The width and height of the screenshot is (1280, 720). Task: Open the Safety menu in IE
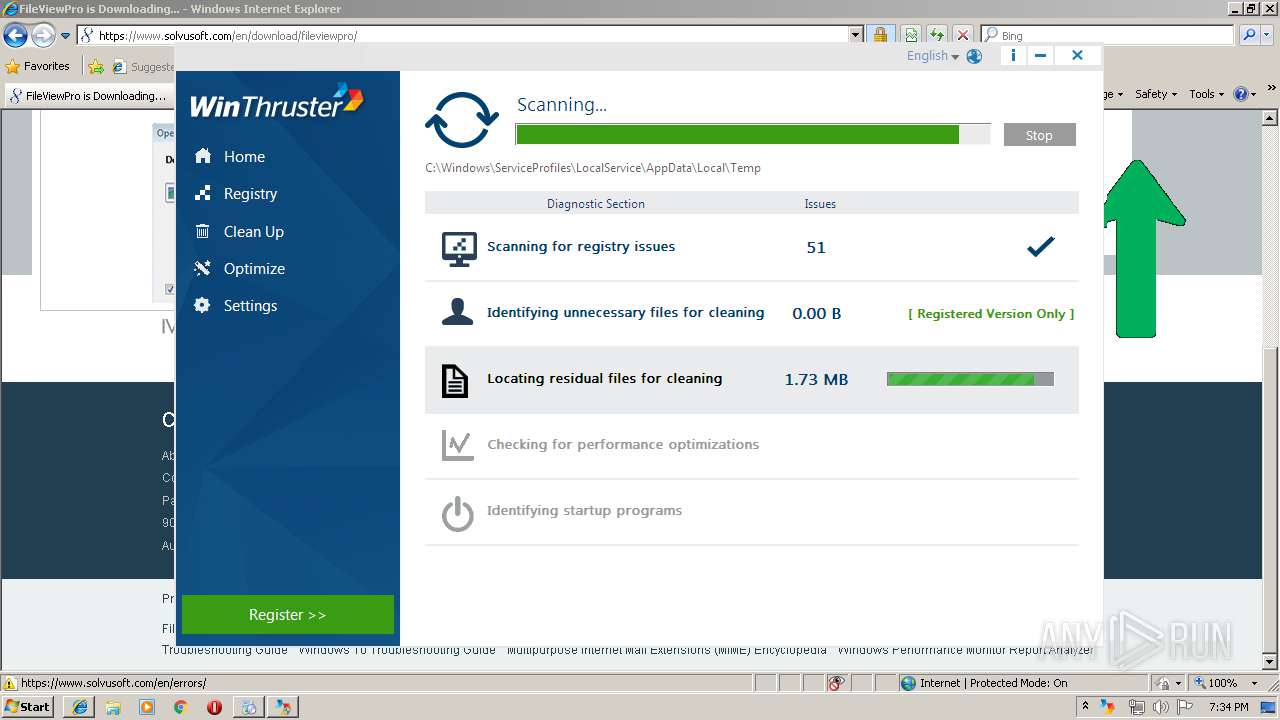1156,94
